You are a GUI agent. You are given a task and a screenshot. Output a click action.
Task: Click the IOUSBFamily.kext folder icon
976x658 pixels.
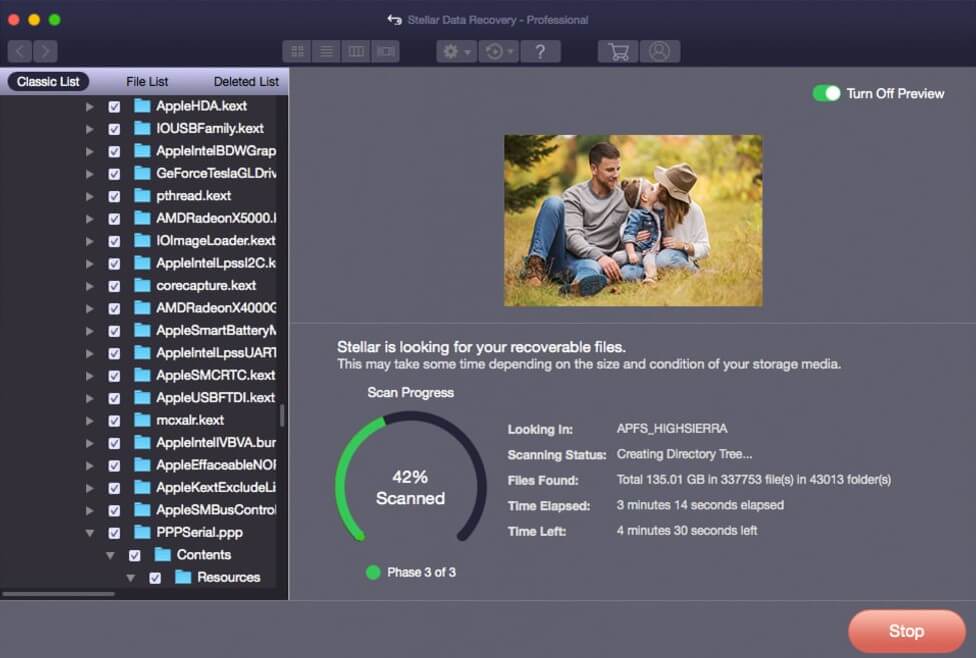[x=143, y=128]
